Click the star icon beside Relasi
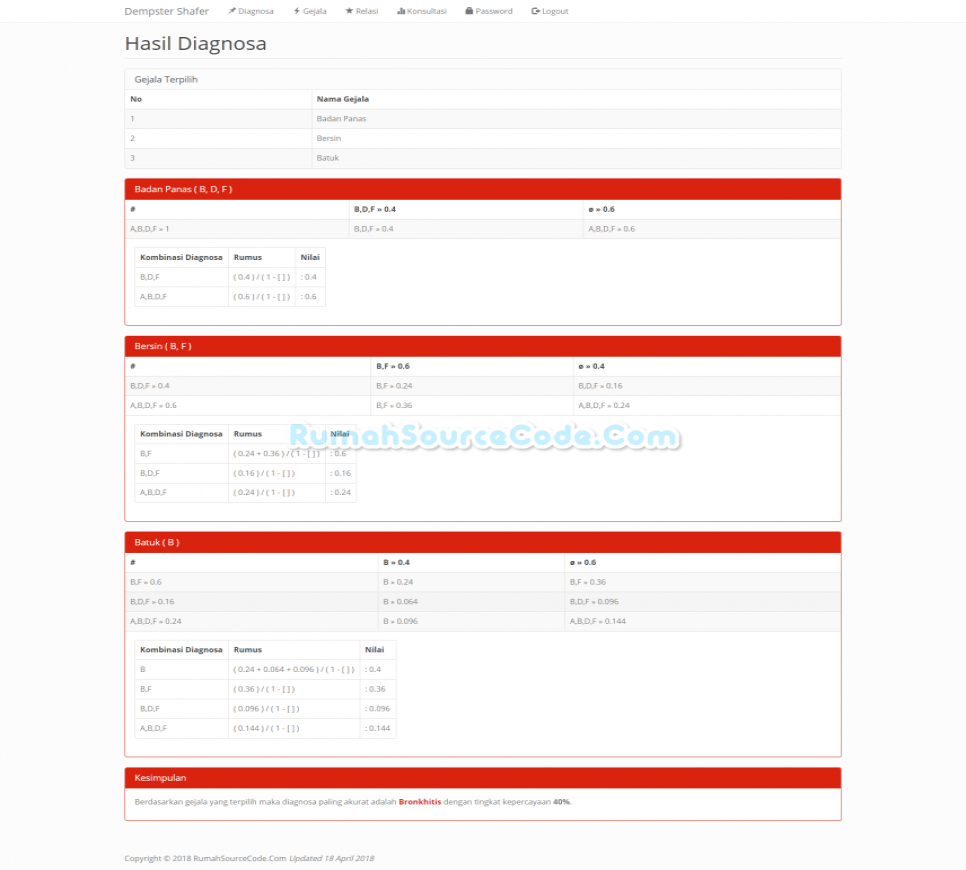The height and width of the screenshot is (870, 966). point(347,11)
